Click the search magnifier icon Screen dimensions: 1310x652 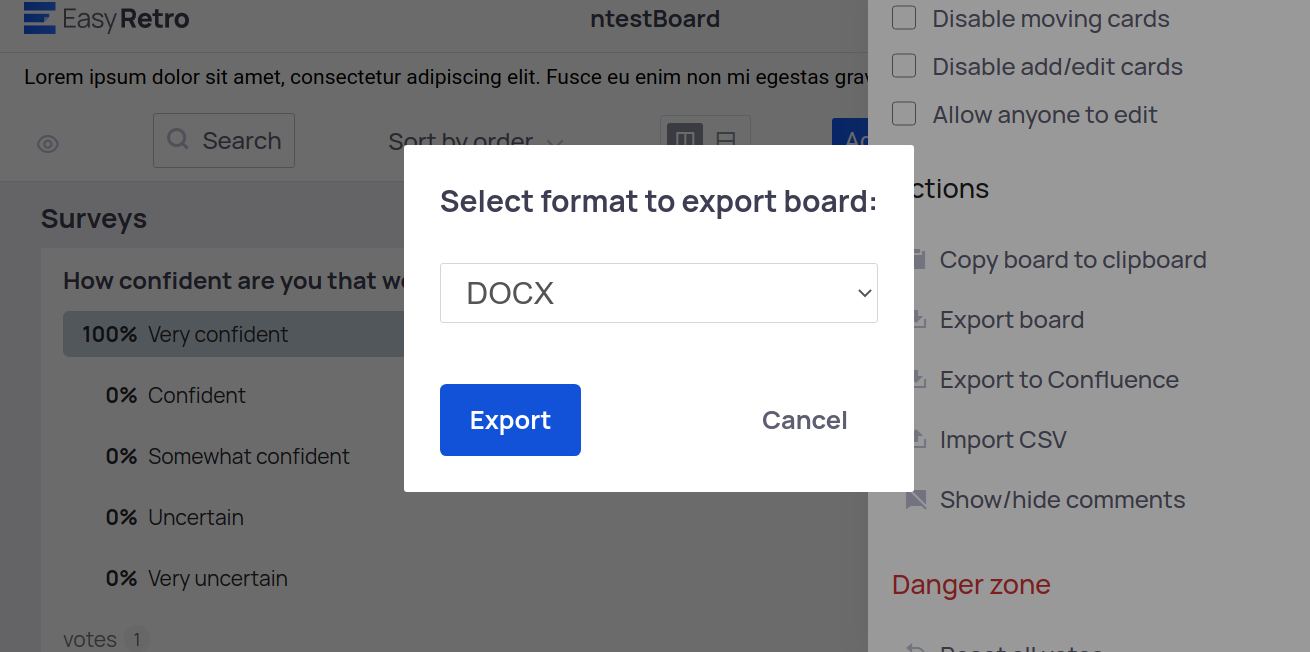(x=178, y=140)
